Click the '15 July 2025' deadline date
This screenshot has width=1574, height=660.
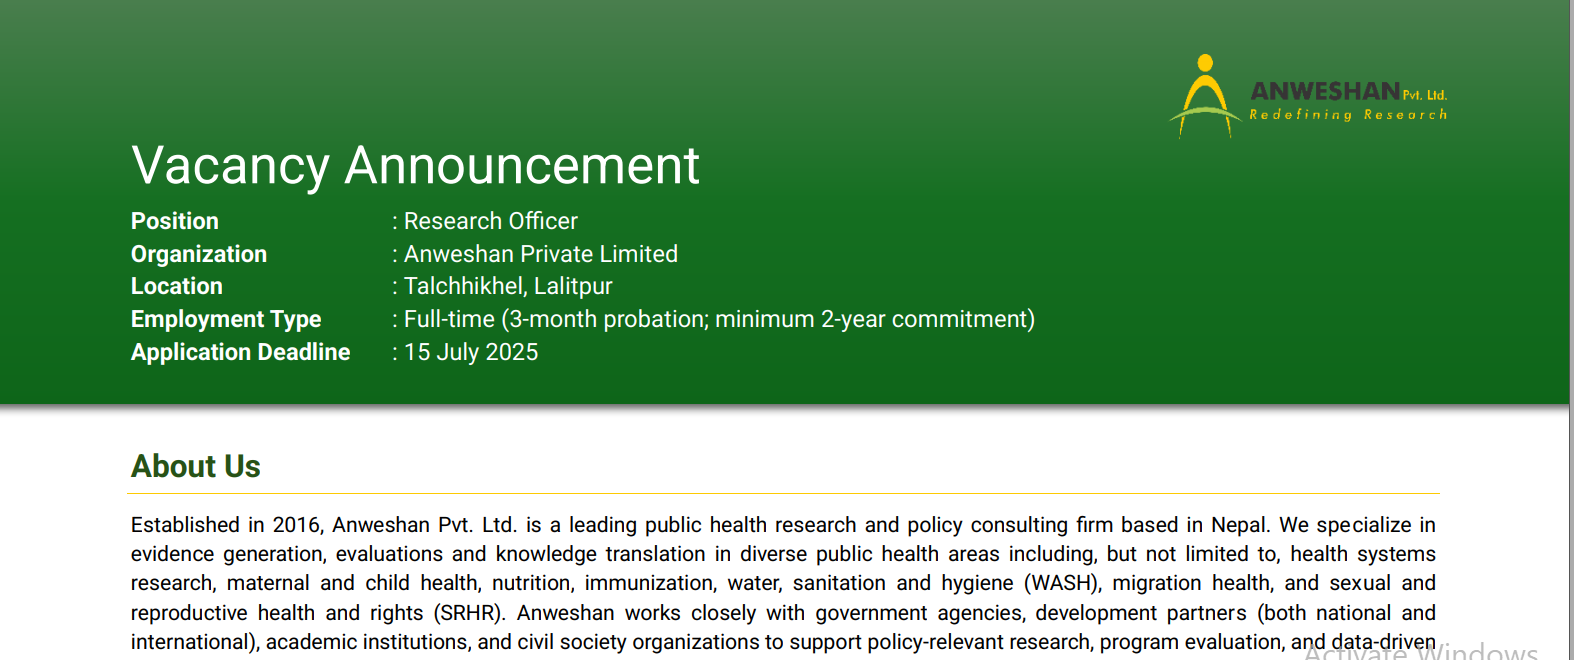(x=471, y=352)
